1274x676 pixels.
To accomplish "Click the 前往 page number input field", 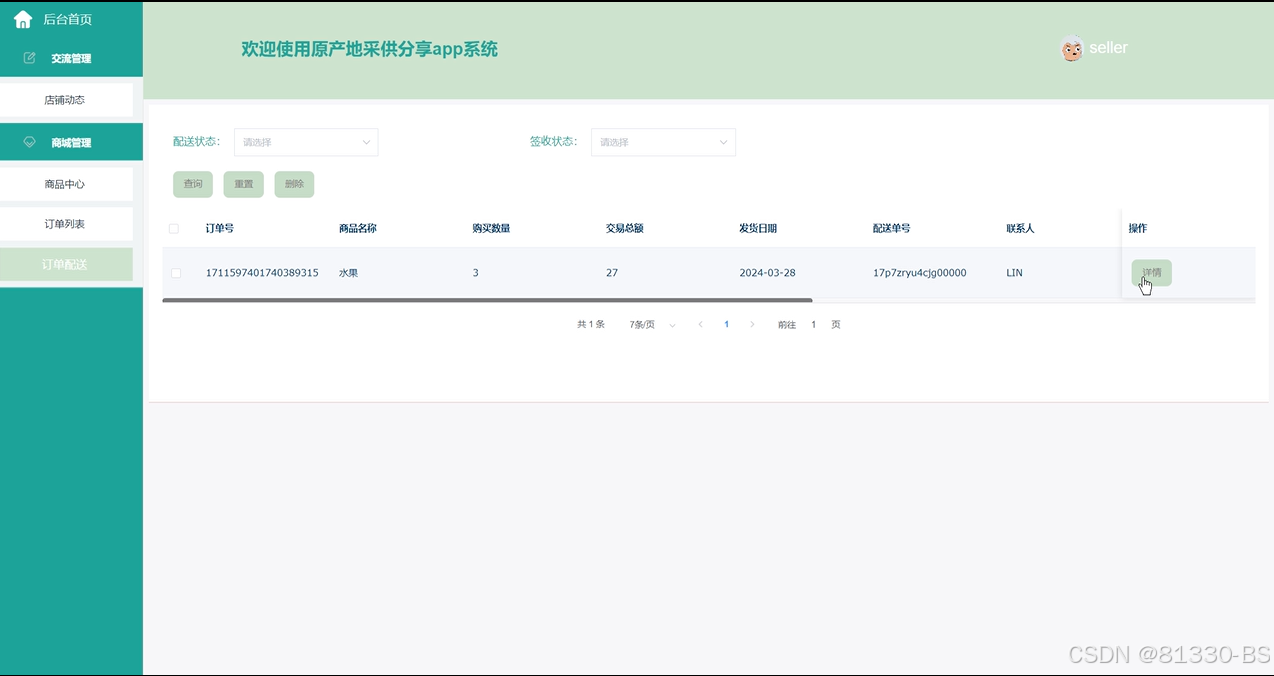I will click(x=814, y=324).
